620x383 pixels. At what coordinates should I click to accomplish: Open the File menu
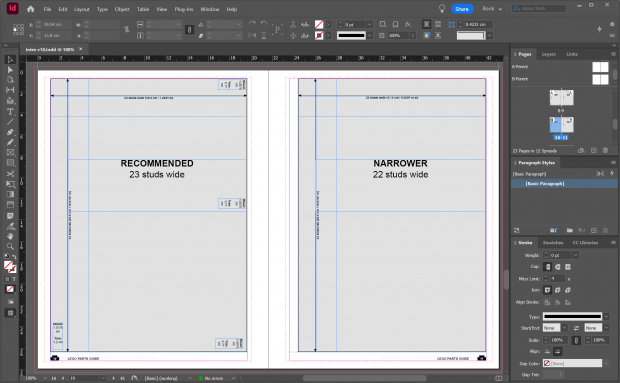(x=47, y=9)
